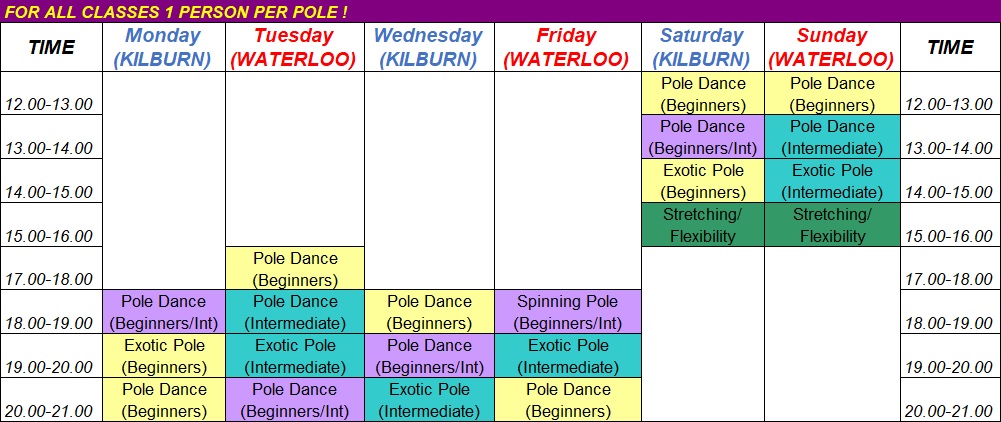Click the right 18.00-19.00 time label
1001x422 pixels.
pyautogui.click(x=949, y=323)
